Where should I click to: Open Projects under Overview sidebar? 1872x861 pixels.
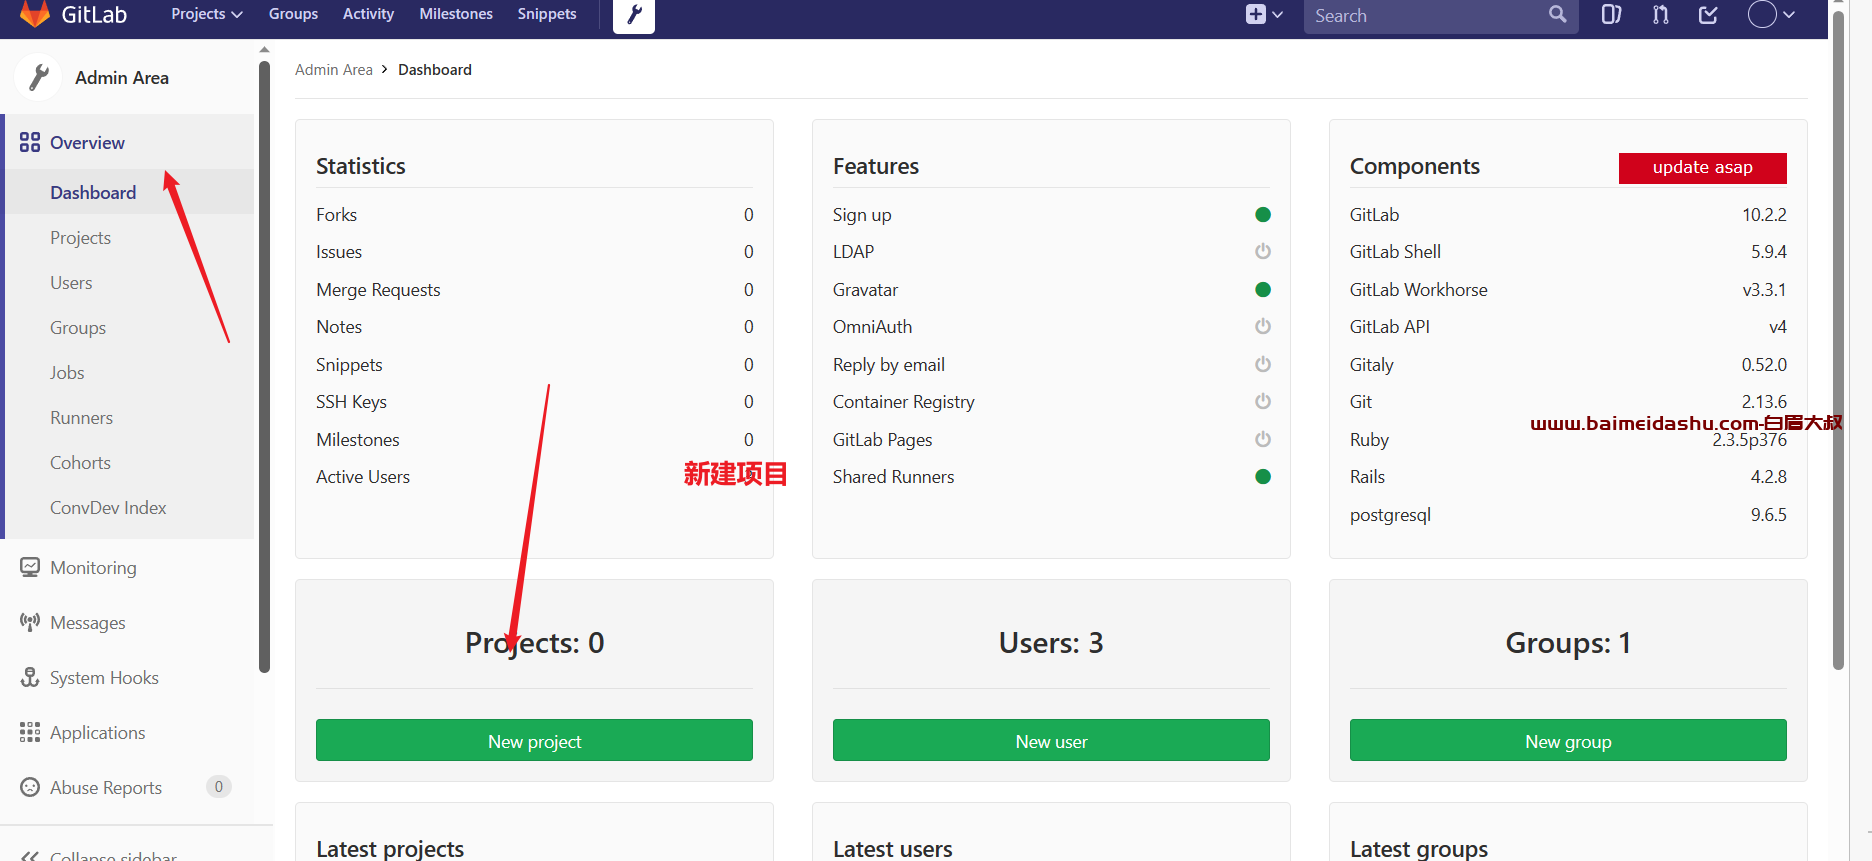tap(80, 237)
